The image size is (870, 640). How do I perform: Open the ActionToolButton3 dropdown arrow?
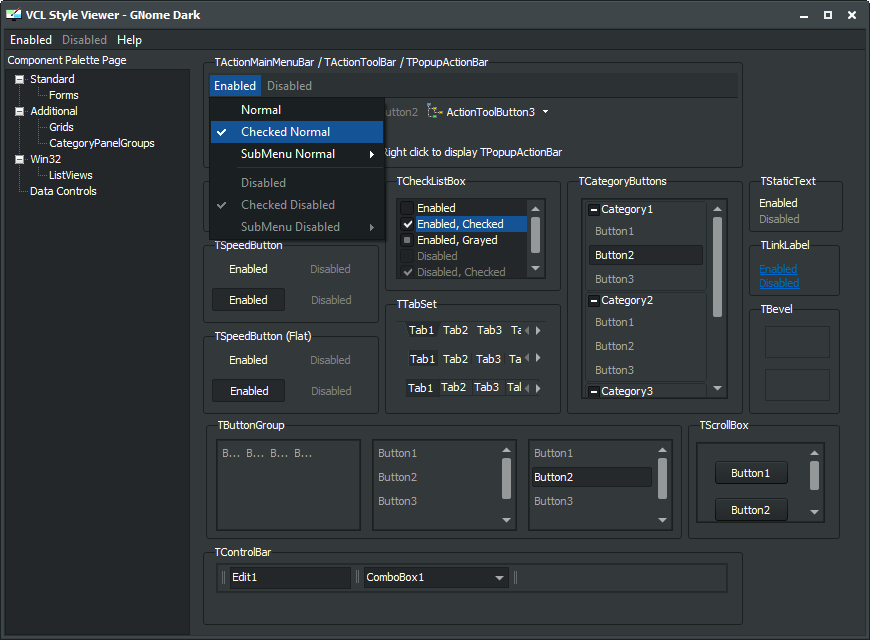545,112
